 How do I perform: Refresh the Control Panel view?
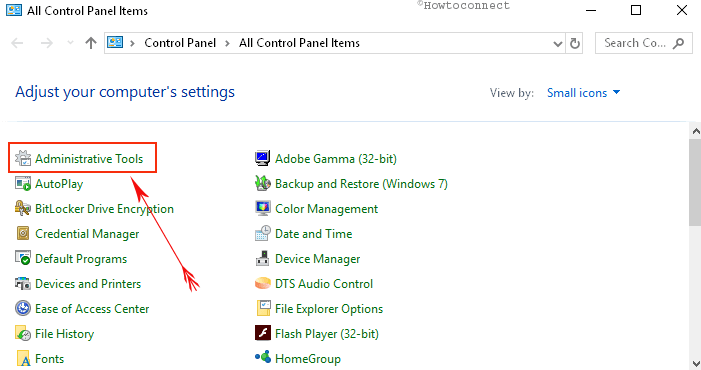pos(574,43)
